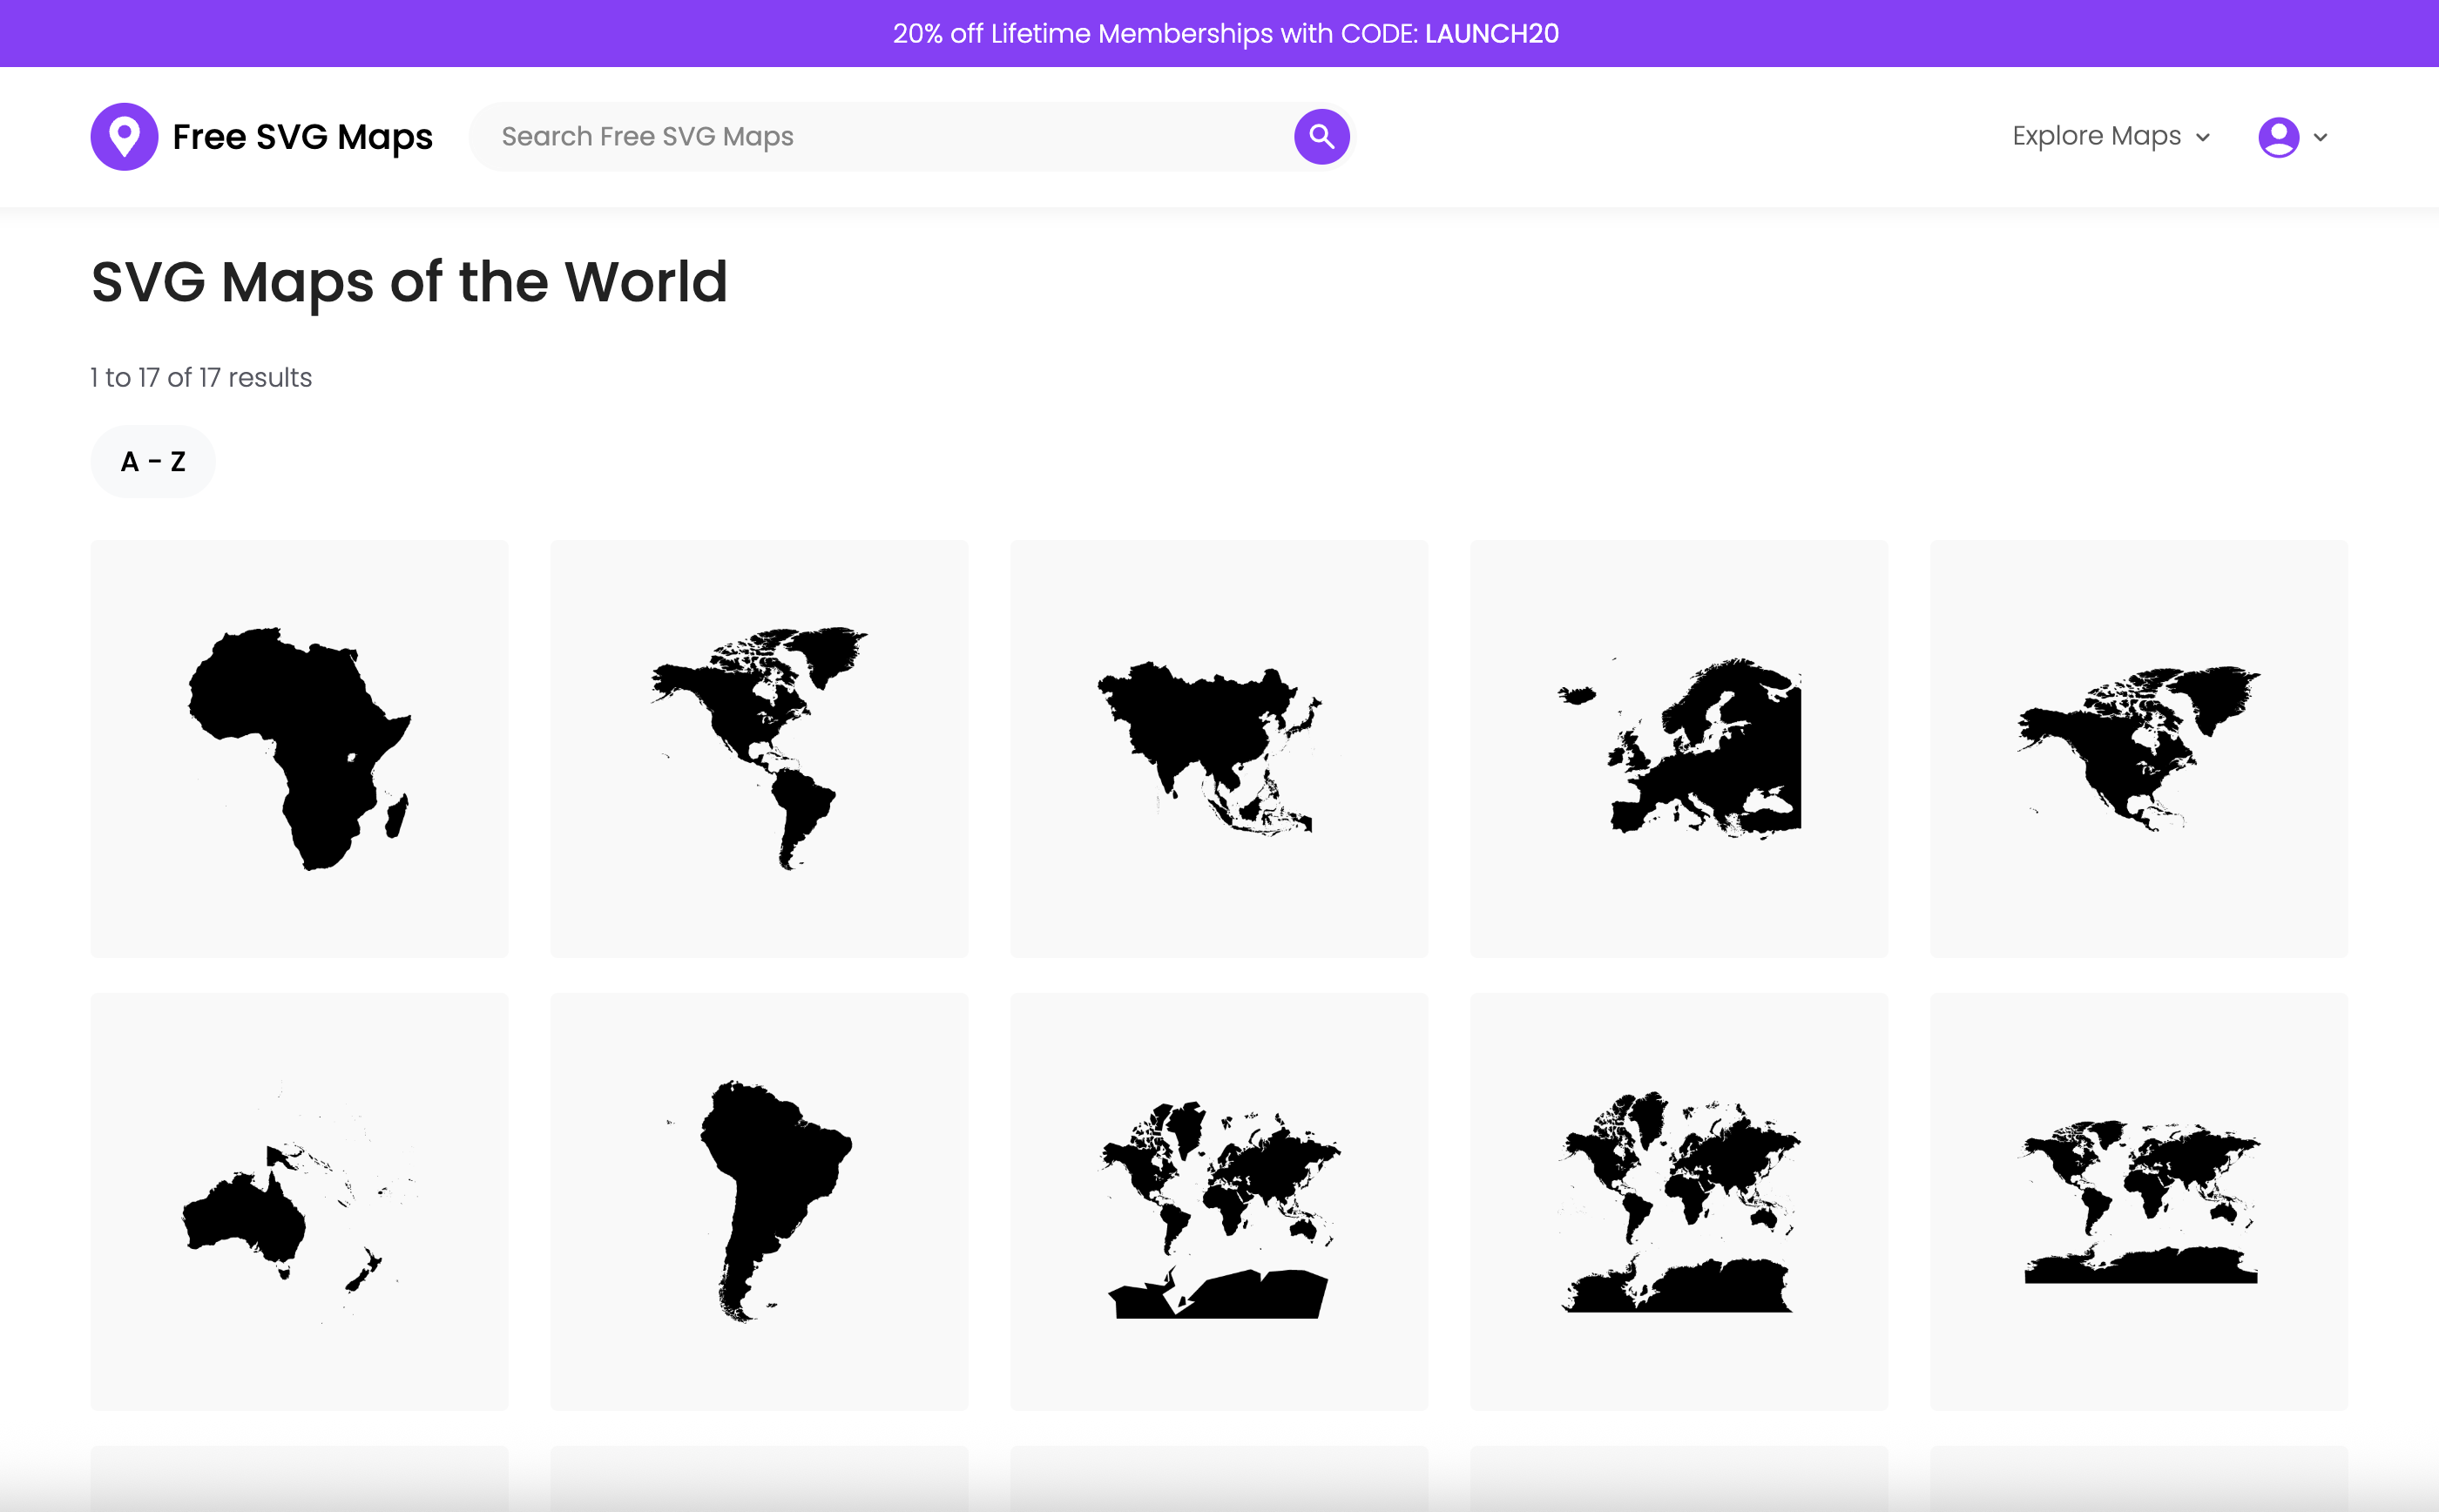Click the purple map pin logo icon
Viewport: 2439px width, 1512px height.
tap(124, 136)
